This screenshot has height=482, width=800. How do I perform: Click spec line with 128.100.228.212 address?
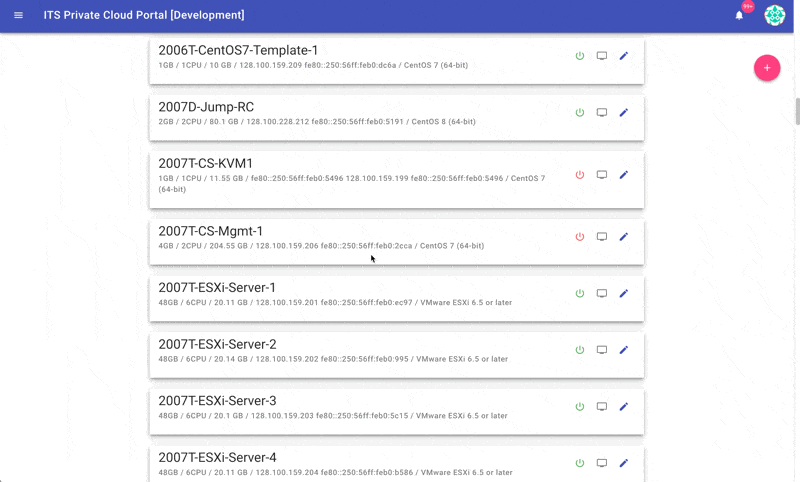click(x=317, y=122)
